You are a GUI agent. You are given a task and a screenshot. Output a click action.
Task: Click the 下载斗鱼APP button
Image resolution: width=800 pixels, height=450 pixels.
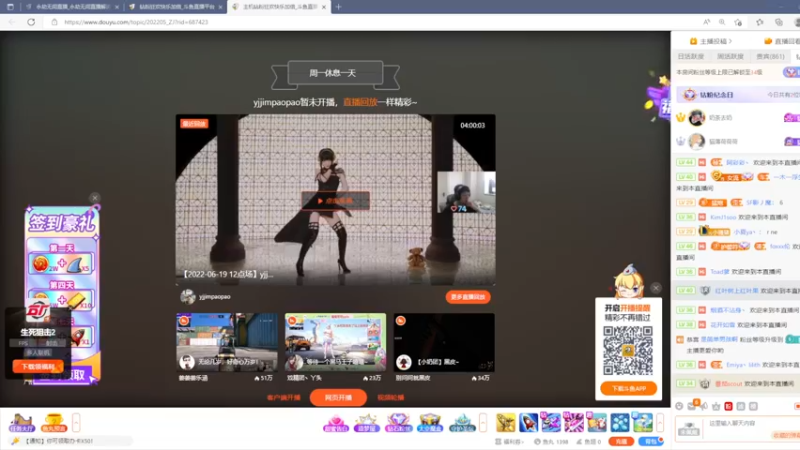[629, 388]
